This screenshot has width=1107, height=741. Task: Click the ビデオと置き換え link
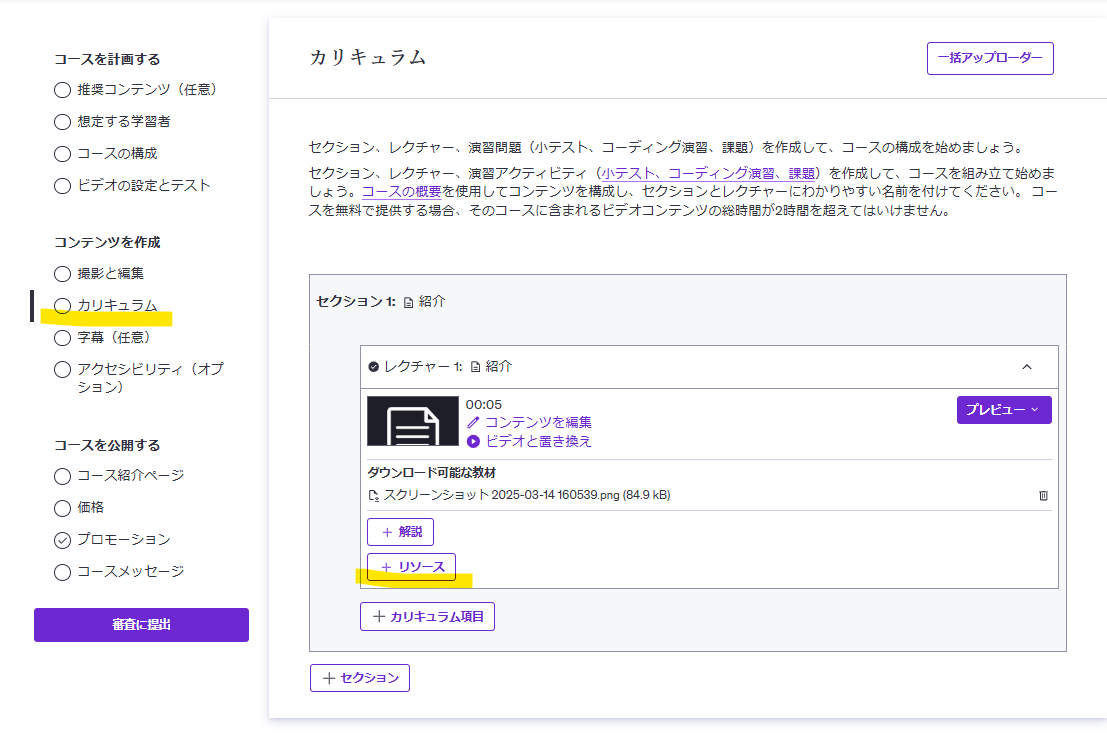539,441
